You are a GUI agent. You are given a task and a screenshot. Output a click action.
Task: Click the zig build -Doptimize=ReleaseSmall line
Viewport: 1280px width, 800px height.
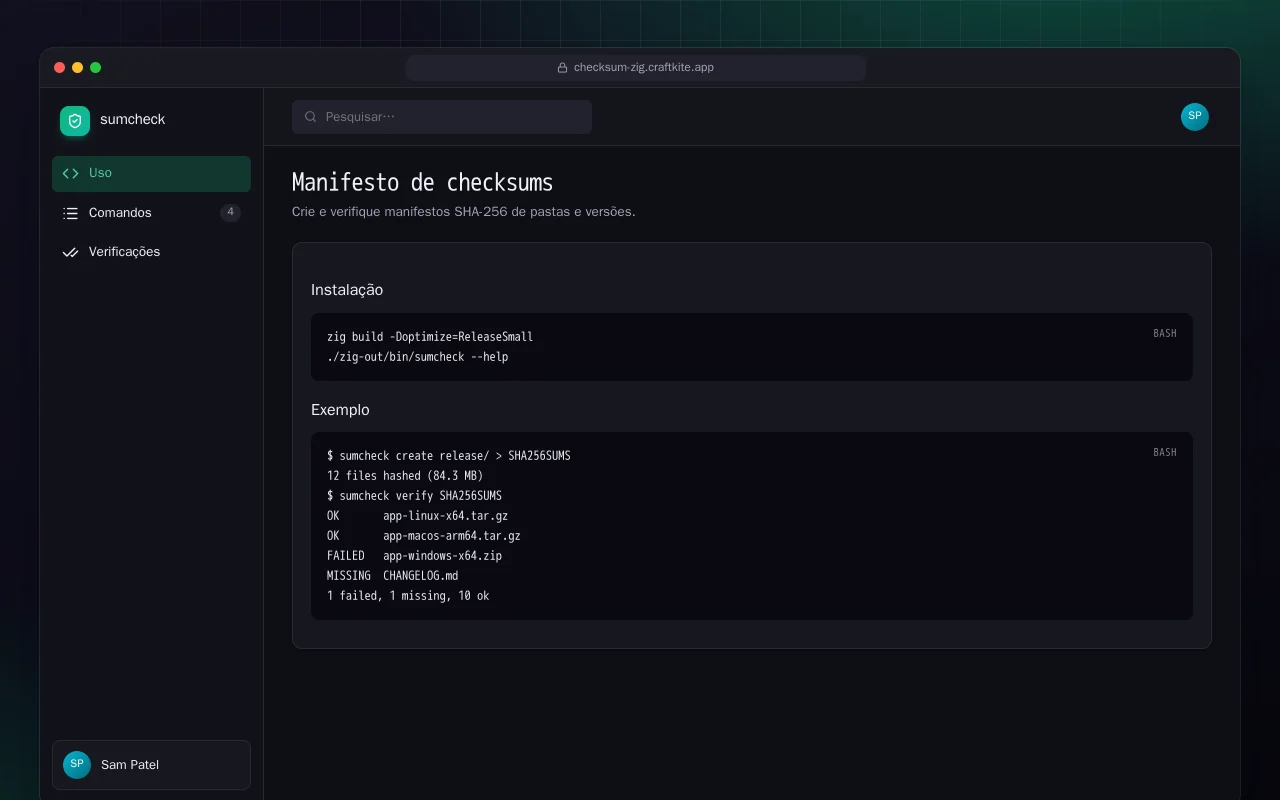(x=430, y=337)
